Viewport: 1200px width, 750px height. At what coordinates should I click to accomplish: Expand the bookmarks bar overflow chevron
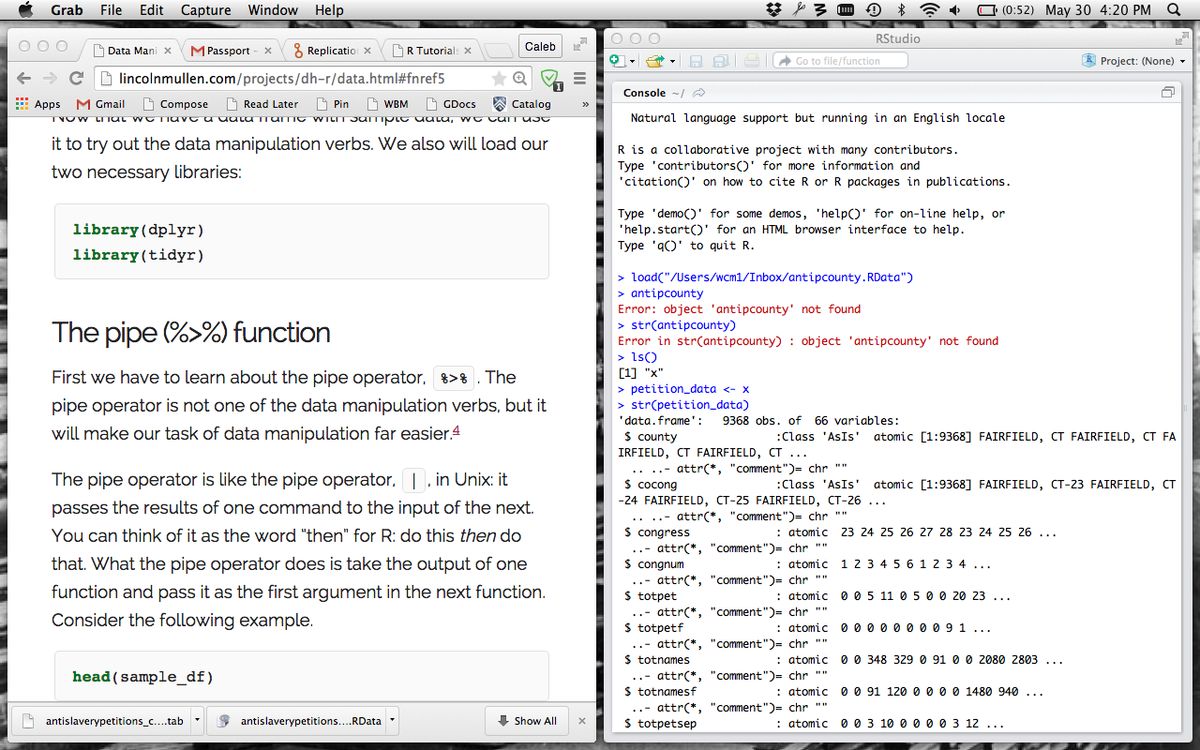click(585, 104)
